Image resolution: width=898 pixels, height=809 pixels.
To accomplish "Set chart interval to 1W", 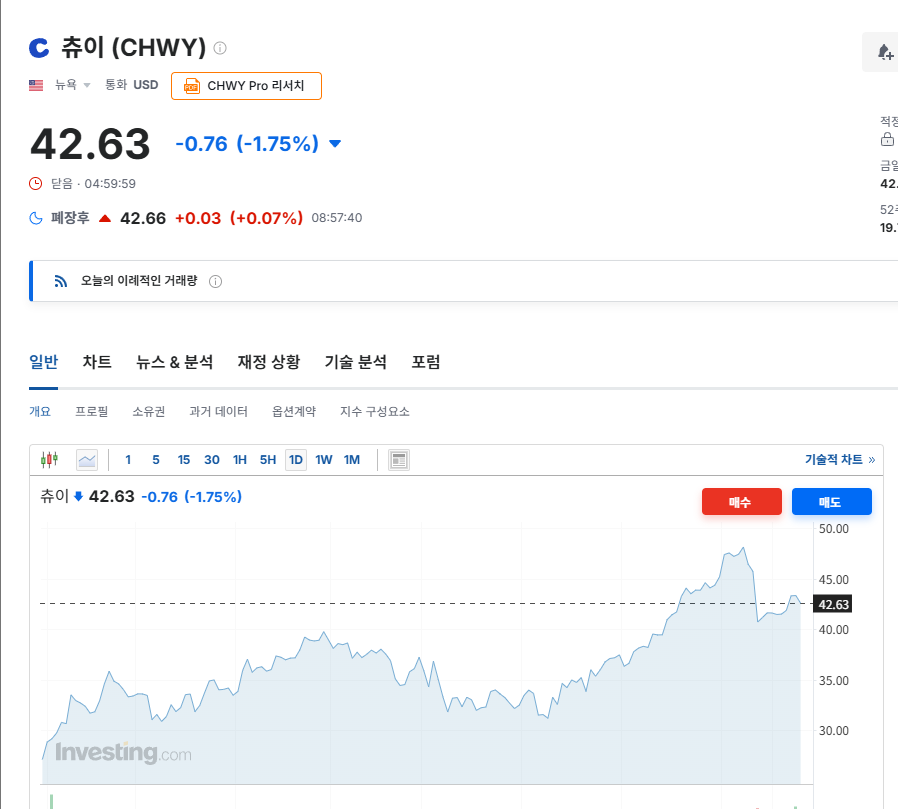I will [x=324, y=460].
